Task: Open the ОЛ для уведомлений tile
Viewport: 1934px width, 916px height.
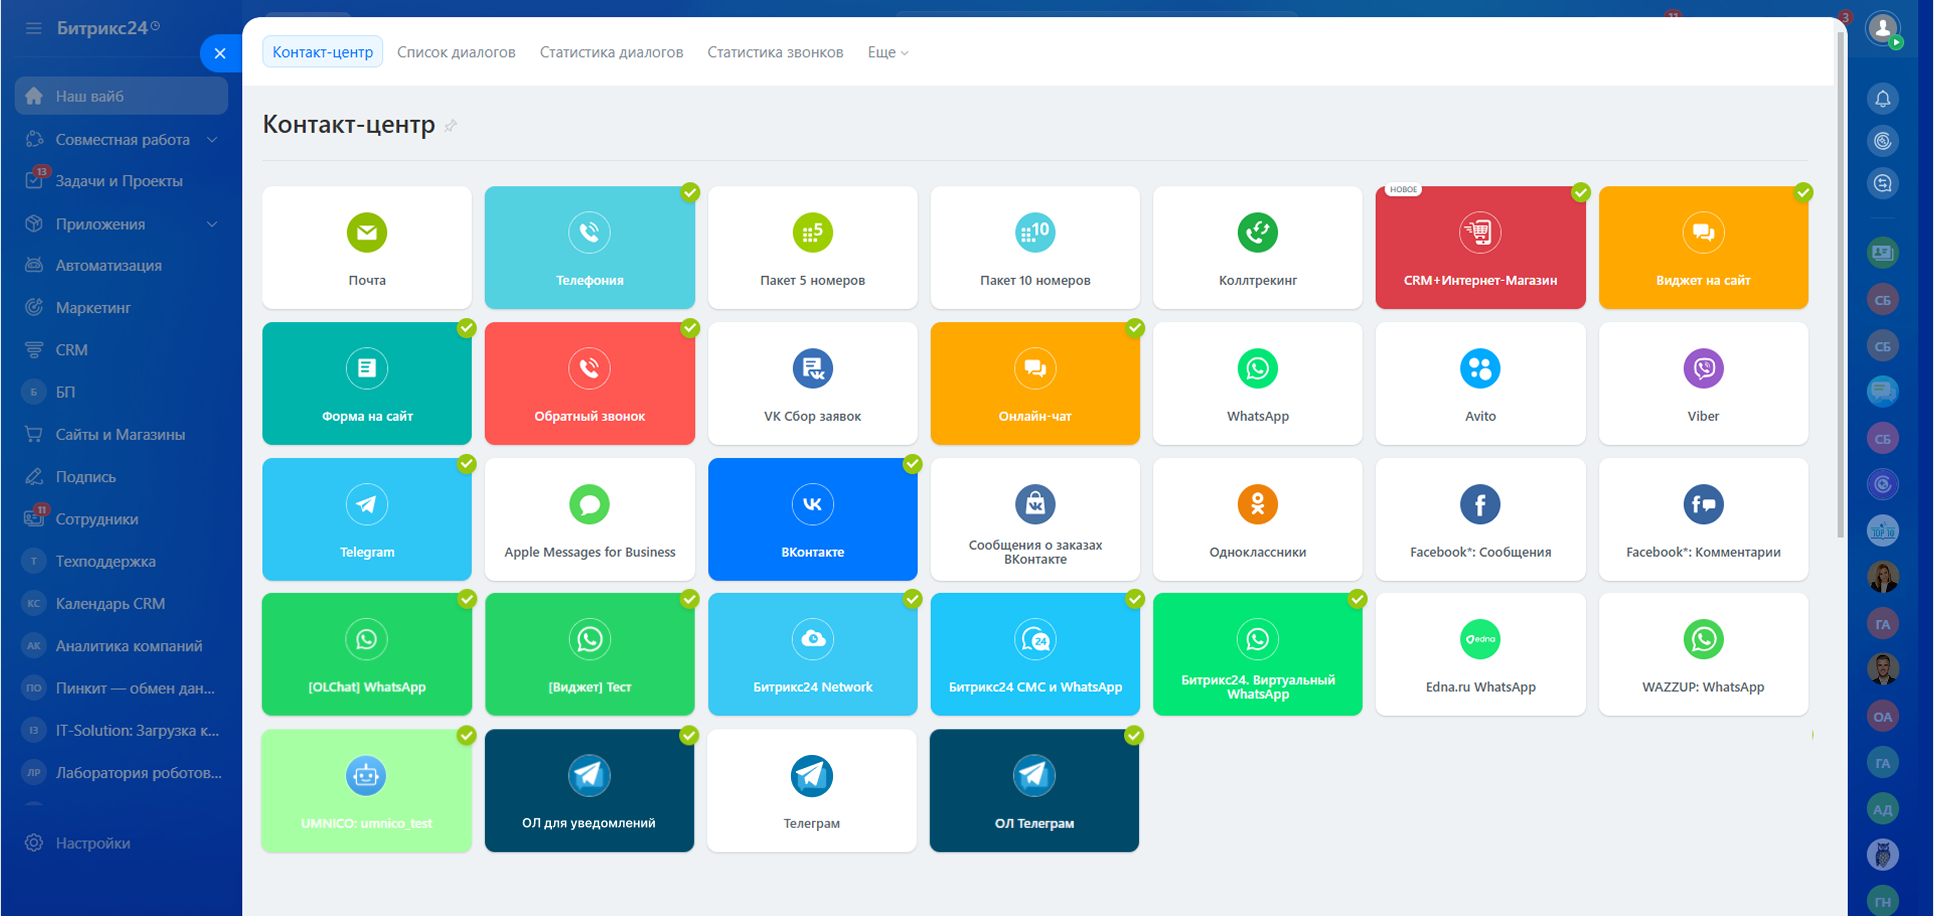Action: coord(590,790)
